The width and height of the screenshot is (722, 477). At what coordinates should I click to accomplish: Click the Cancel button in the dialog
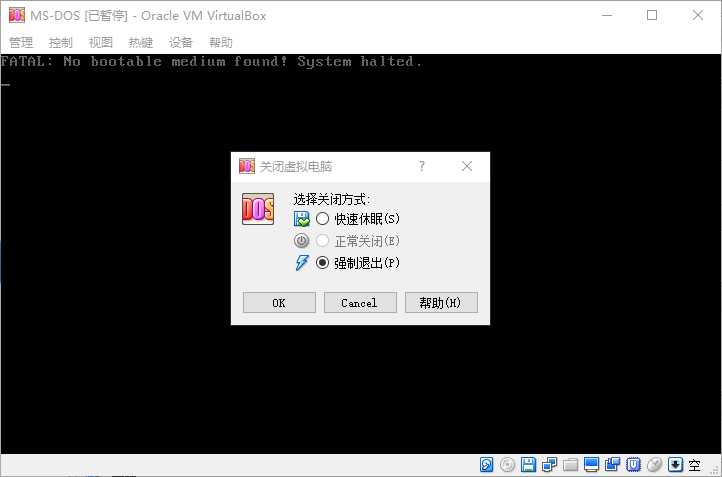[x=360, y=302]
